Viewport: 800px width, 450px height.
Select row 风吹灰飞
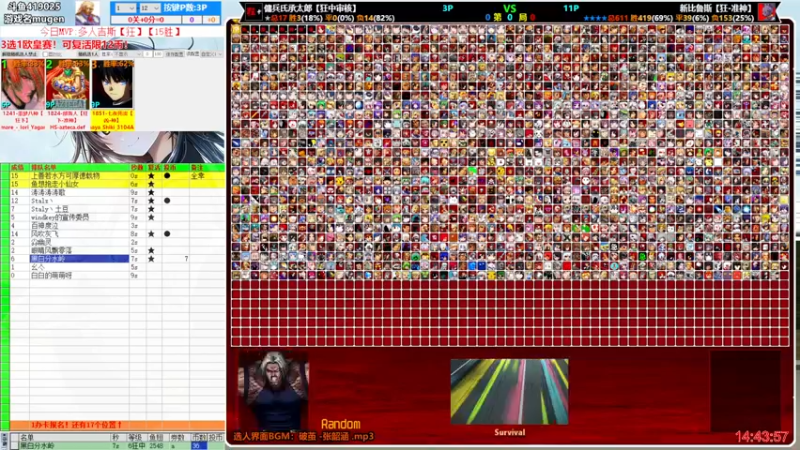point(117,234)
